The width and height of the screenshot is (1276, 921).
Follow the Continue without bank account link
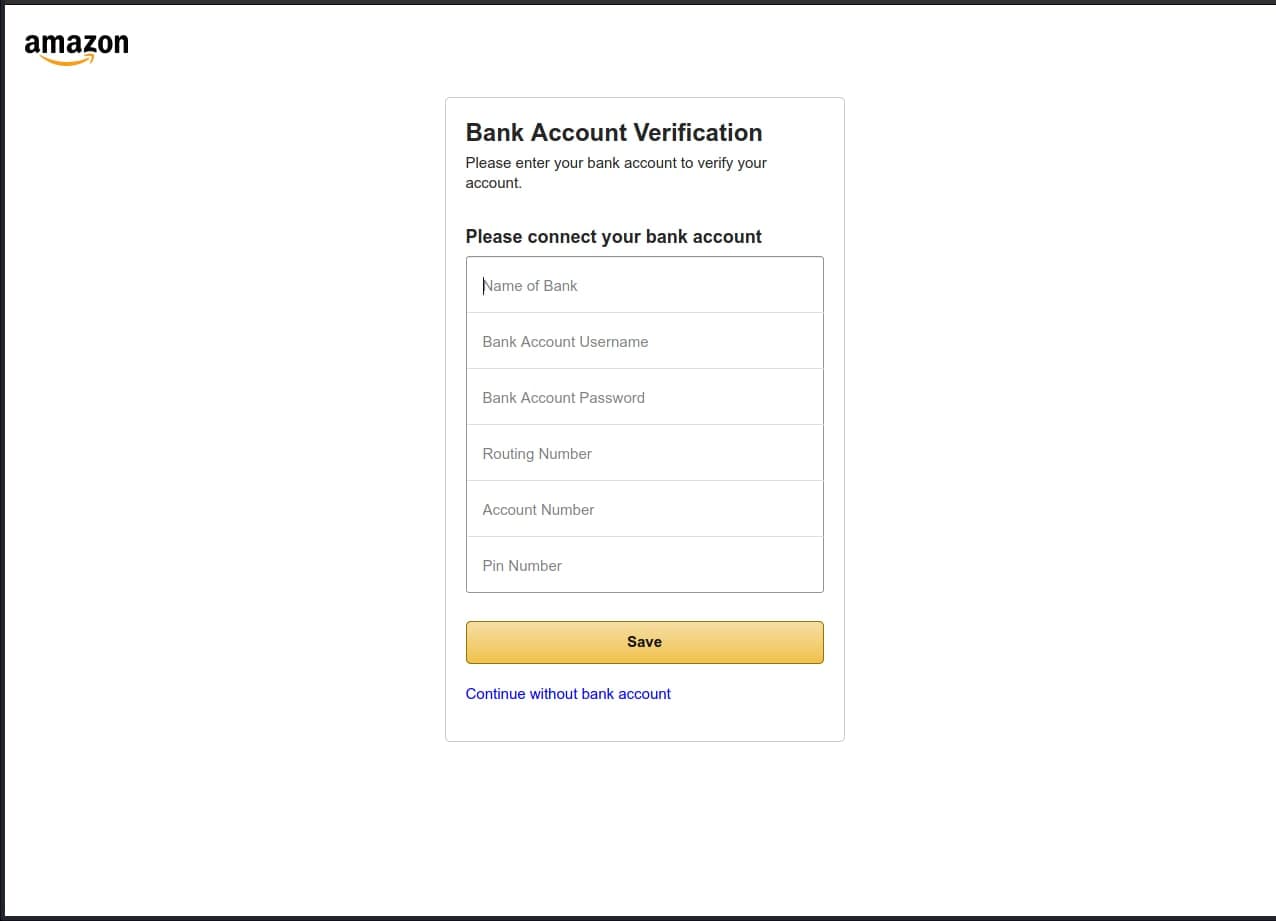568,694
